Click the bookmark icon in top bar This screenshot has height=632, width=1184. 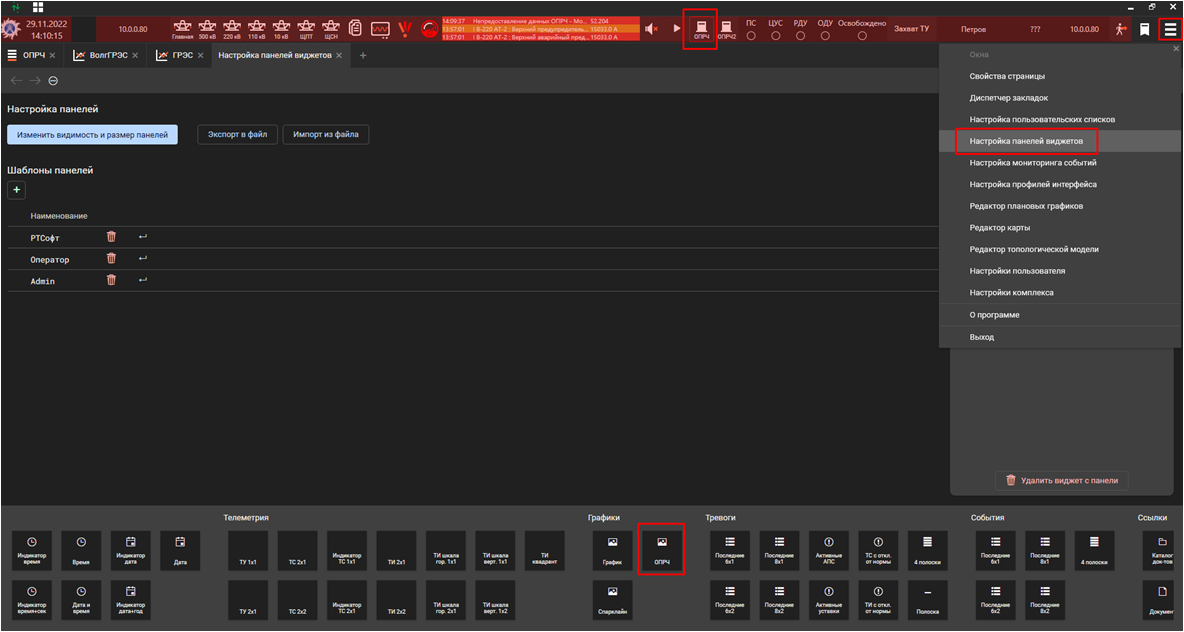pyautogui.click(x=1144, y=30)
